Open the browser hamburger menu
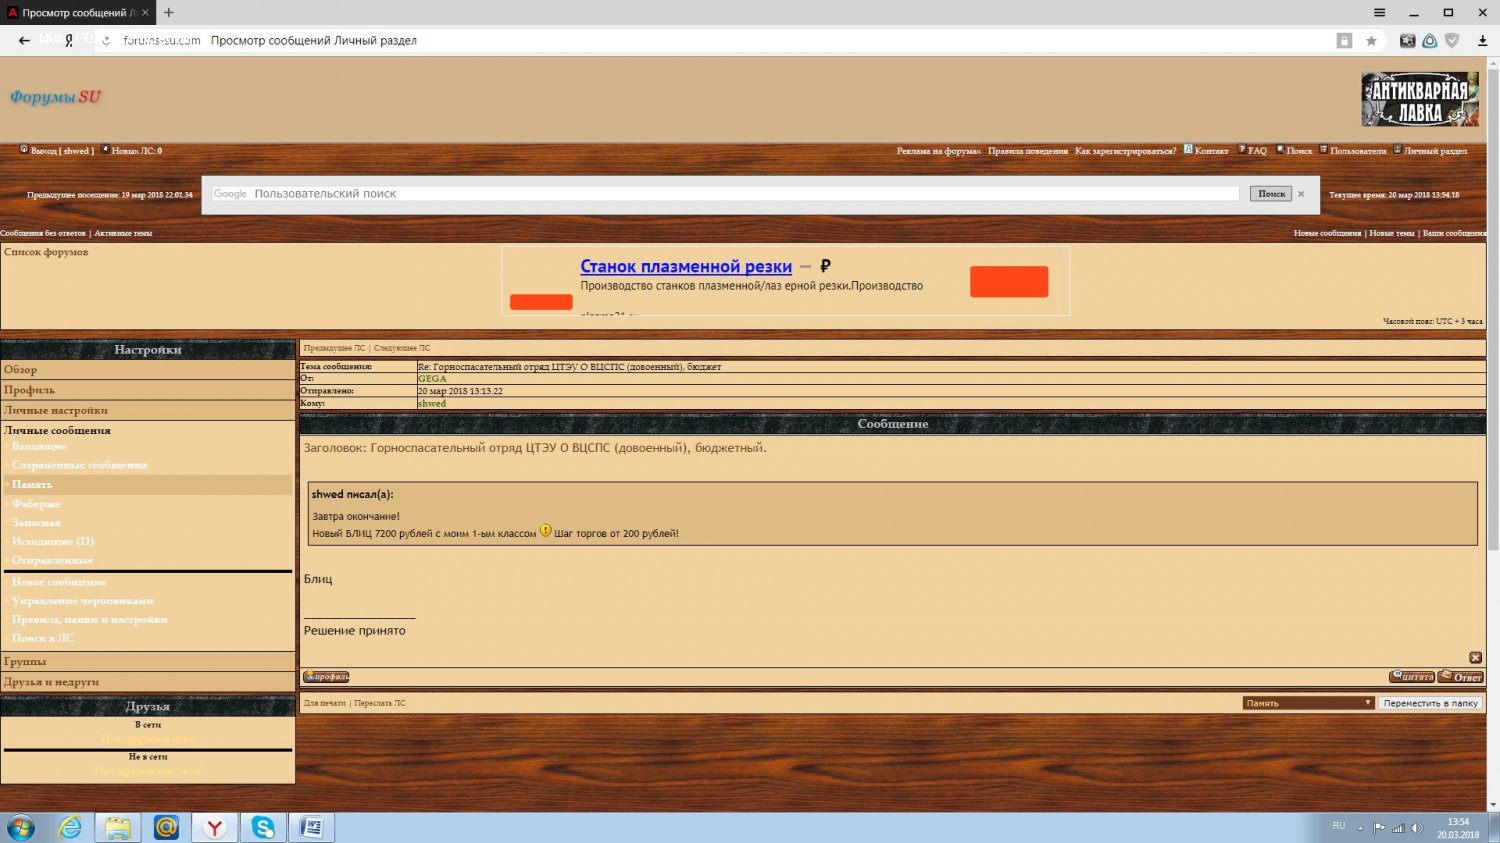The height and width of the screenshot is (843, 1500). (x=1379, y=13)
